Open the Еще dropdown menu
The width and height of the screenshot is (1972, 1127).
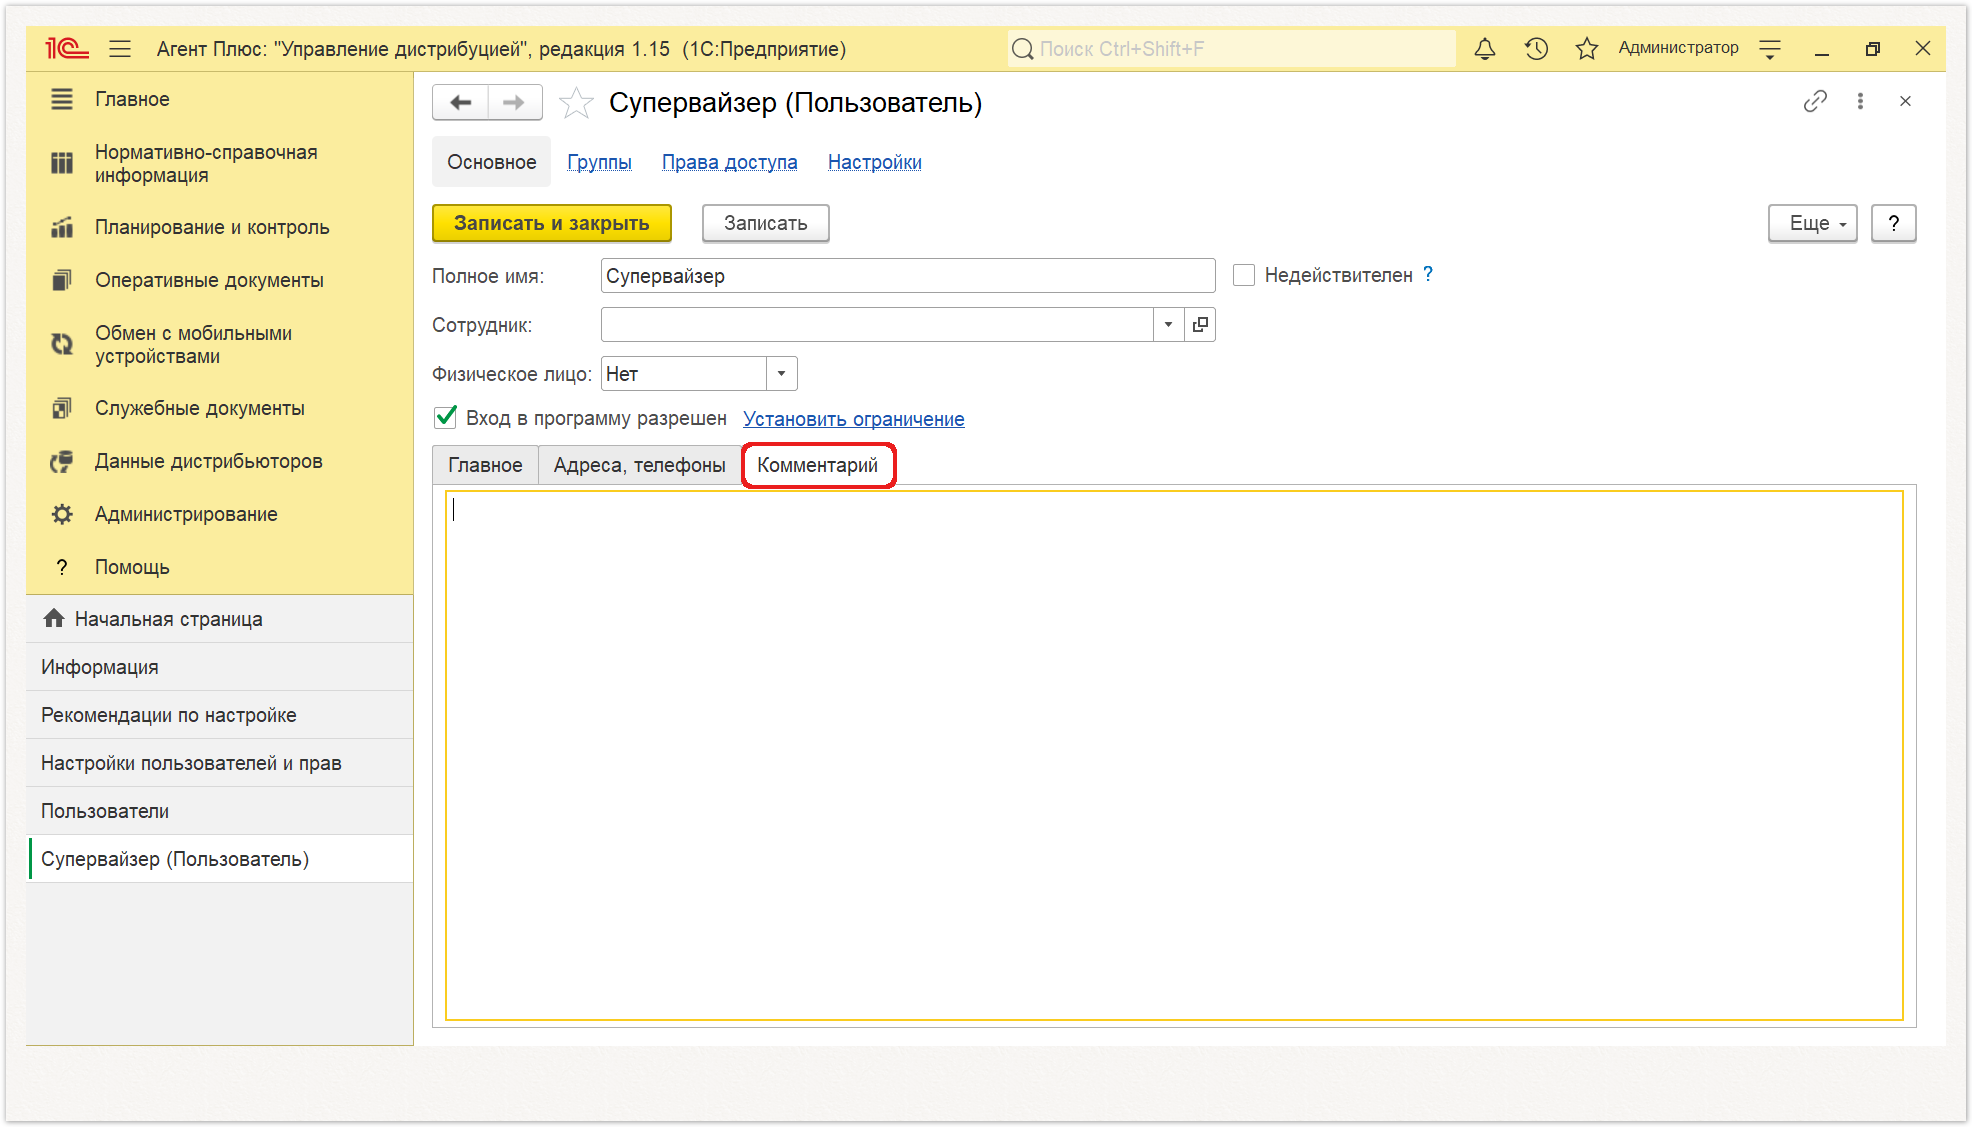[x=1812, y=223]
